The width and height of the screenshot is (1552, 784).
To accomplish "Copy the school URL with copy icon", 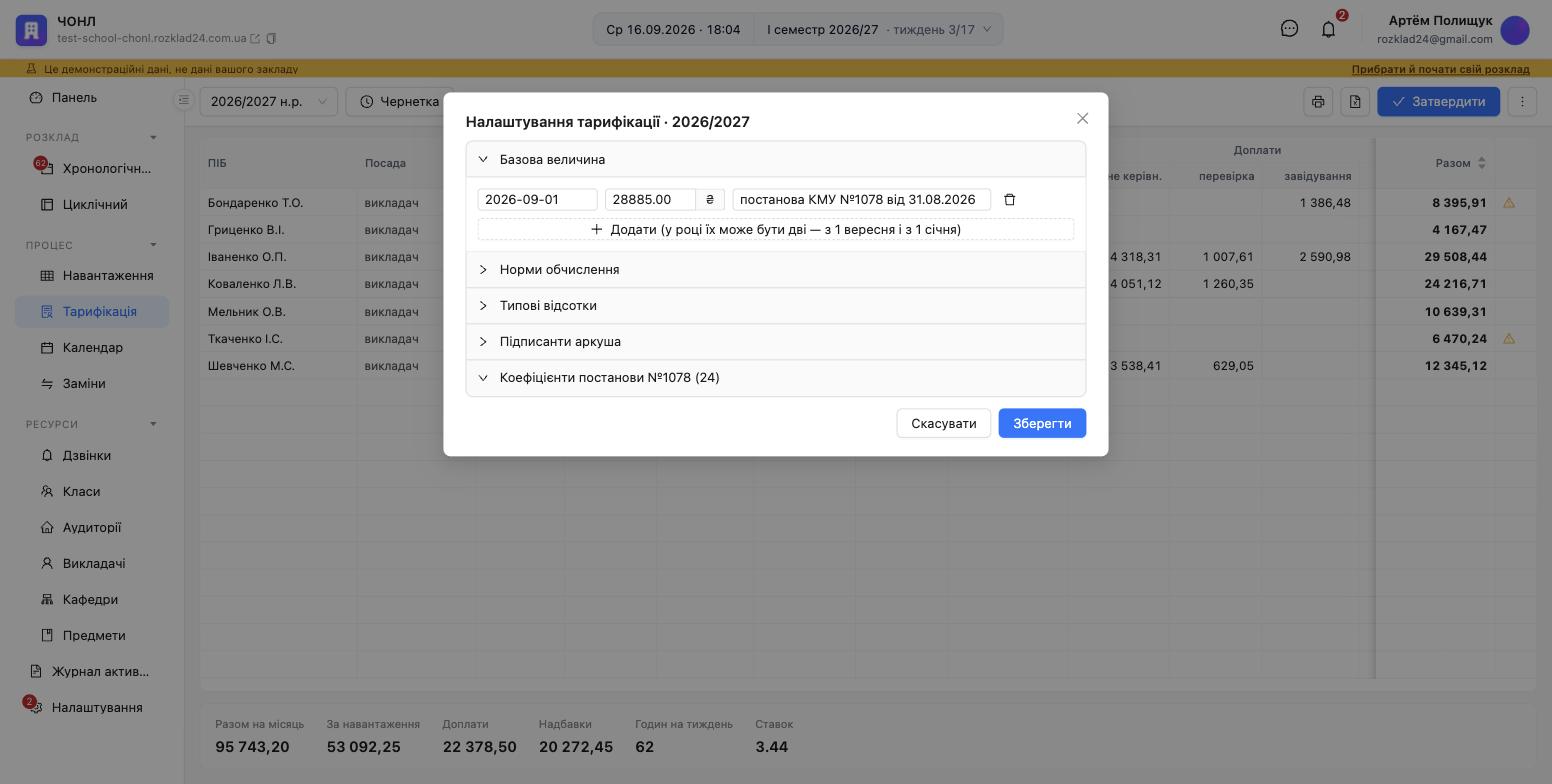I will pyautogui.click(x=271, y=39).
